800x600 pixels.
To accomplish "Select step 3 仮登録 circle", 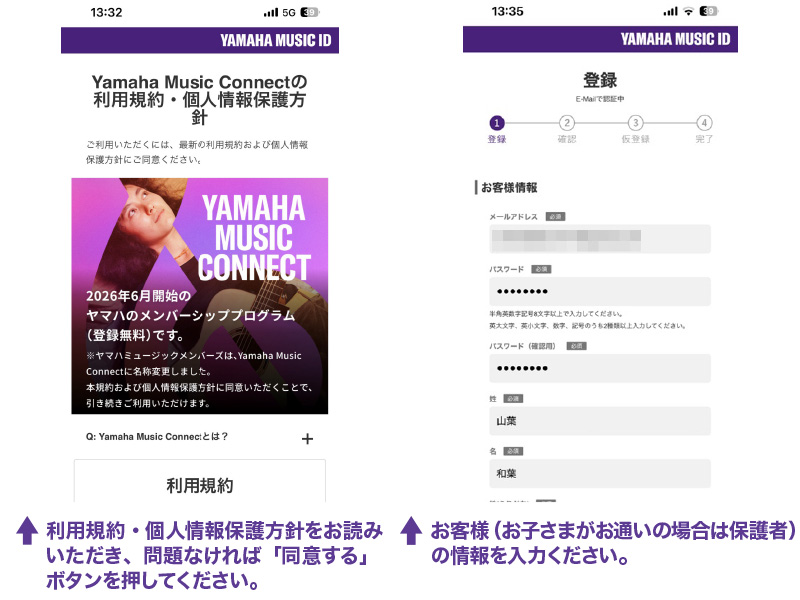I will [635, 123].
